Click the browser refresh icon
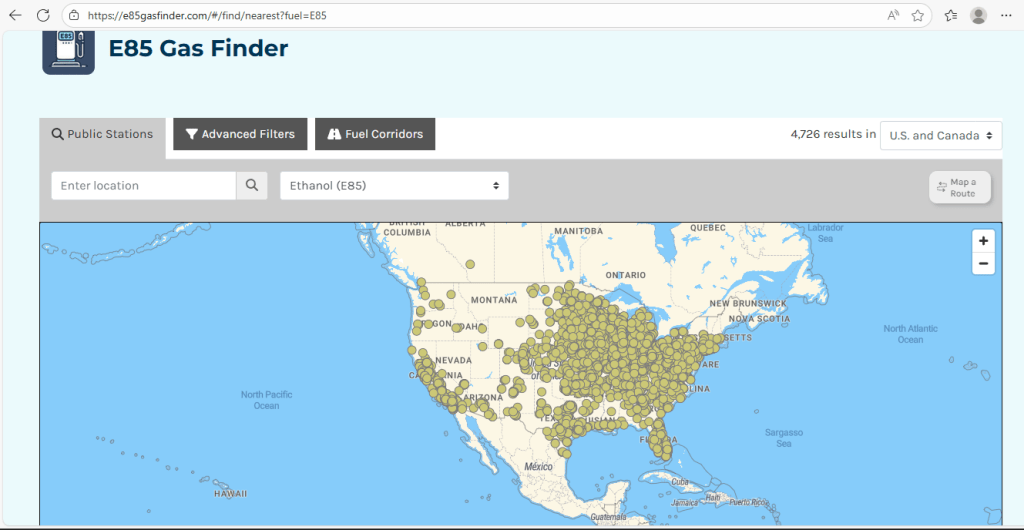Viewport: 1024px width, 530px height. [x=43, y=16]
